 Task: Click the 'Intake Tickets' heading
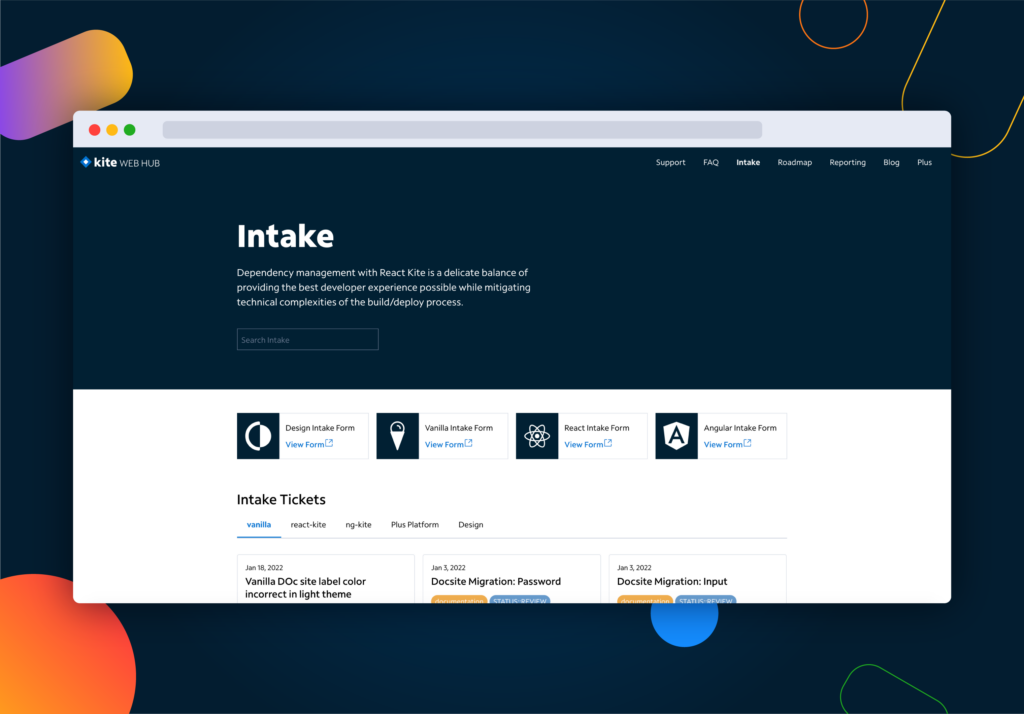point(281,499)
